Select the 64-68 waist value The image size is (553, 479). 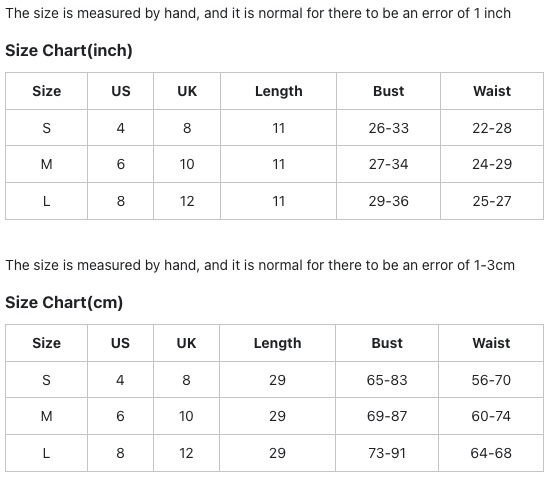491,453
